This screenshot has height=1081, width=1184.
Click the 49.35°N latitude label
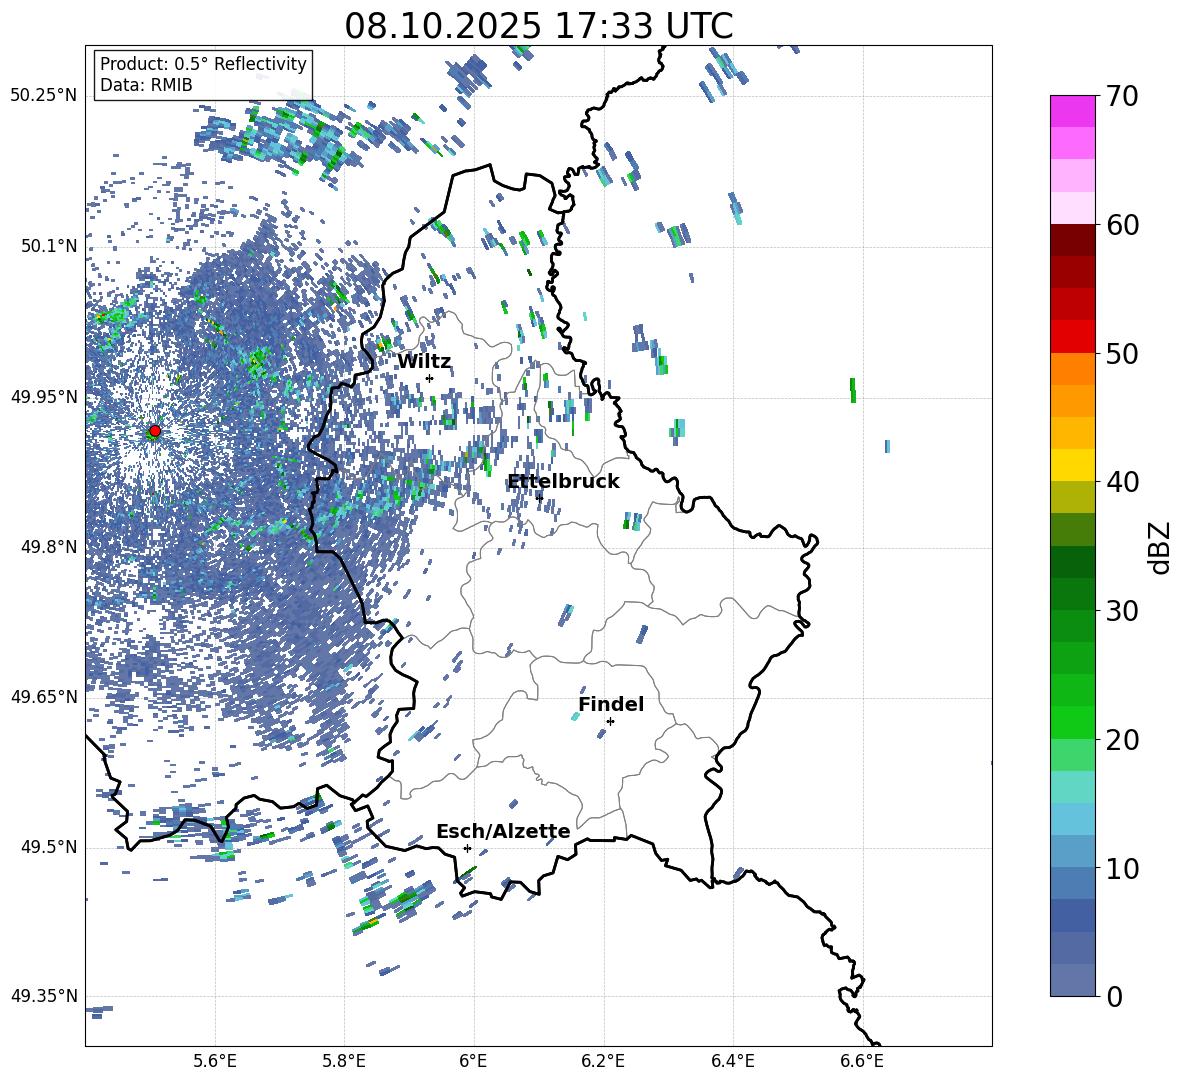pos(44,996)
